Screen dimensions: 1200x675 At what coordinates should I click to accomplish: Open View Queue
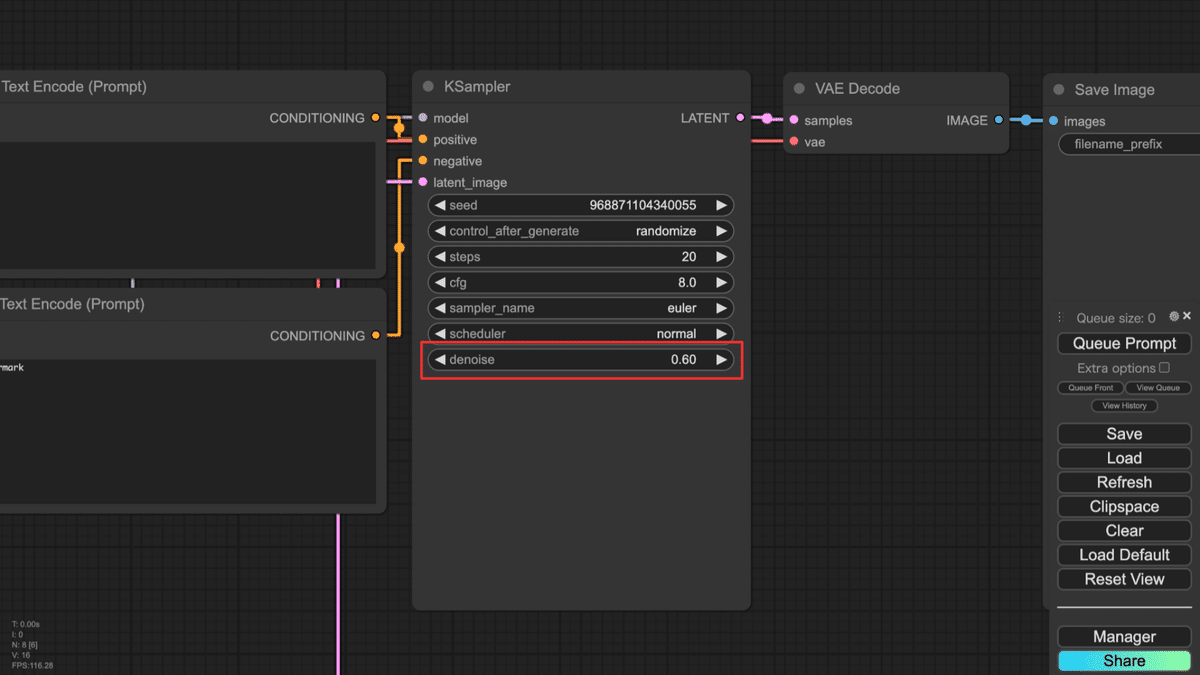1158,388
